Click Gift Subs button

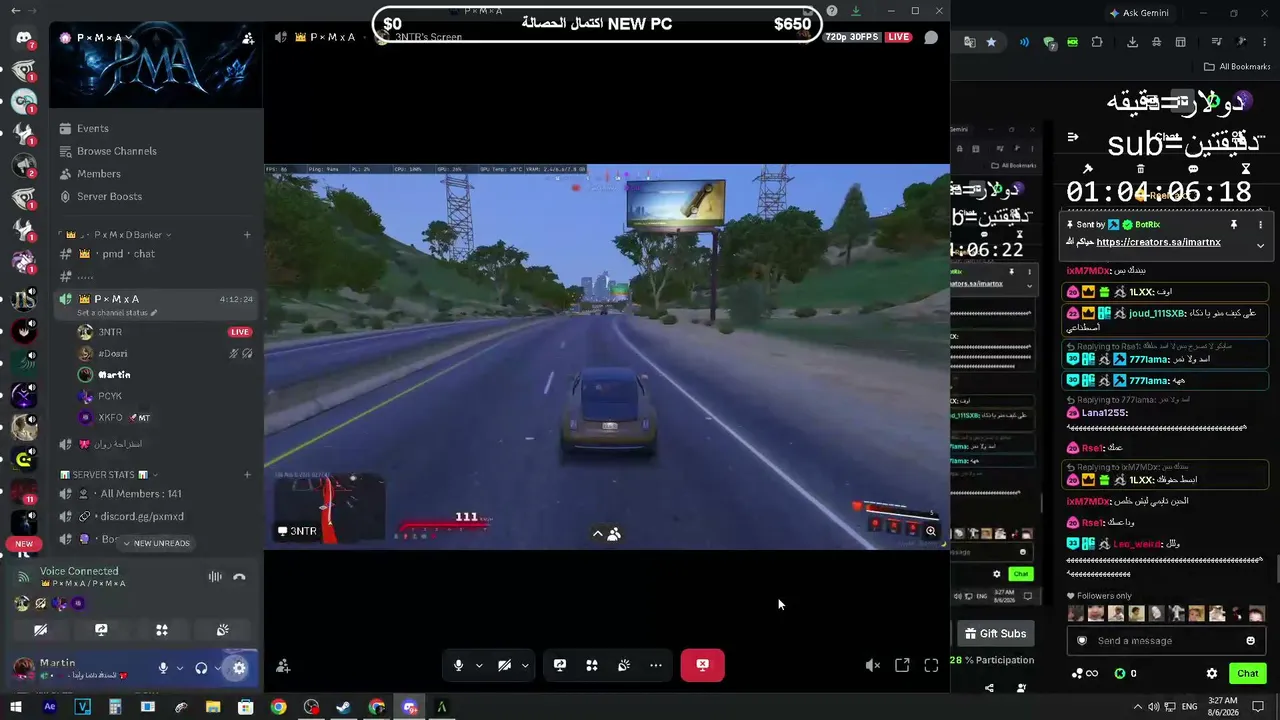pos(994,634)
